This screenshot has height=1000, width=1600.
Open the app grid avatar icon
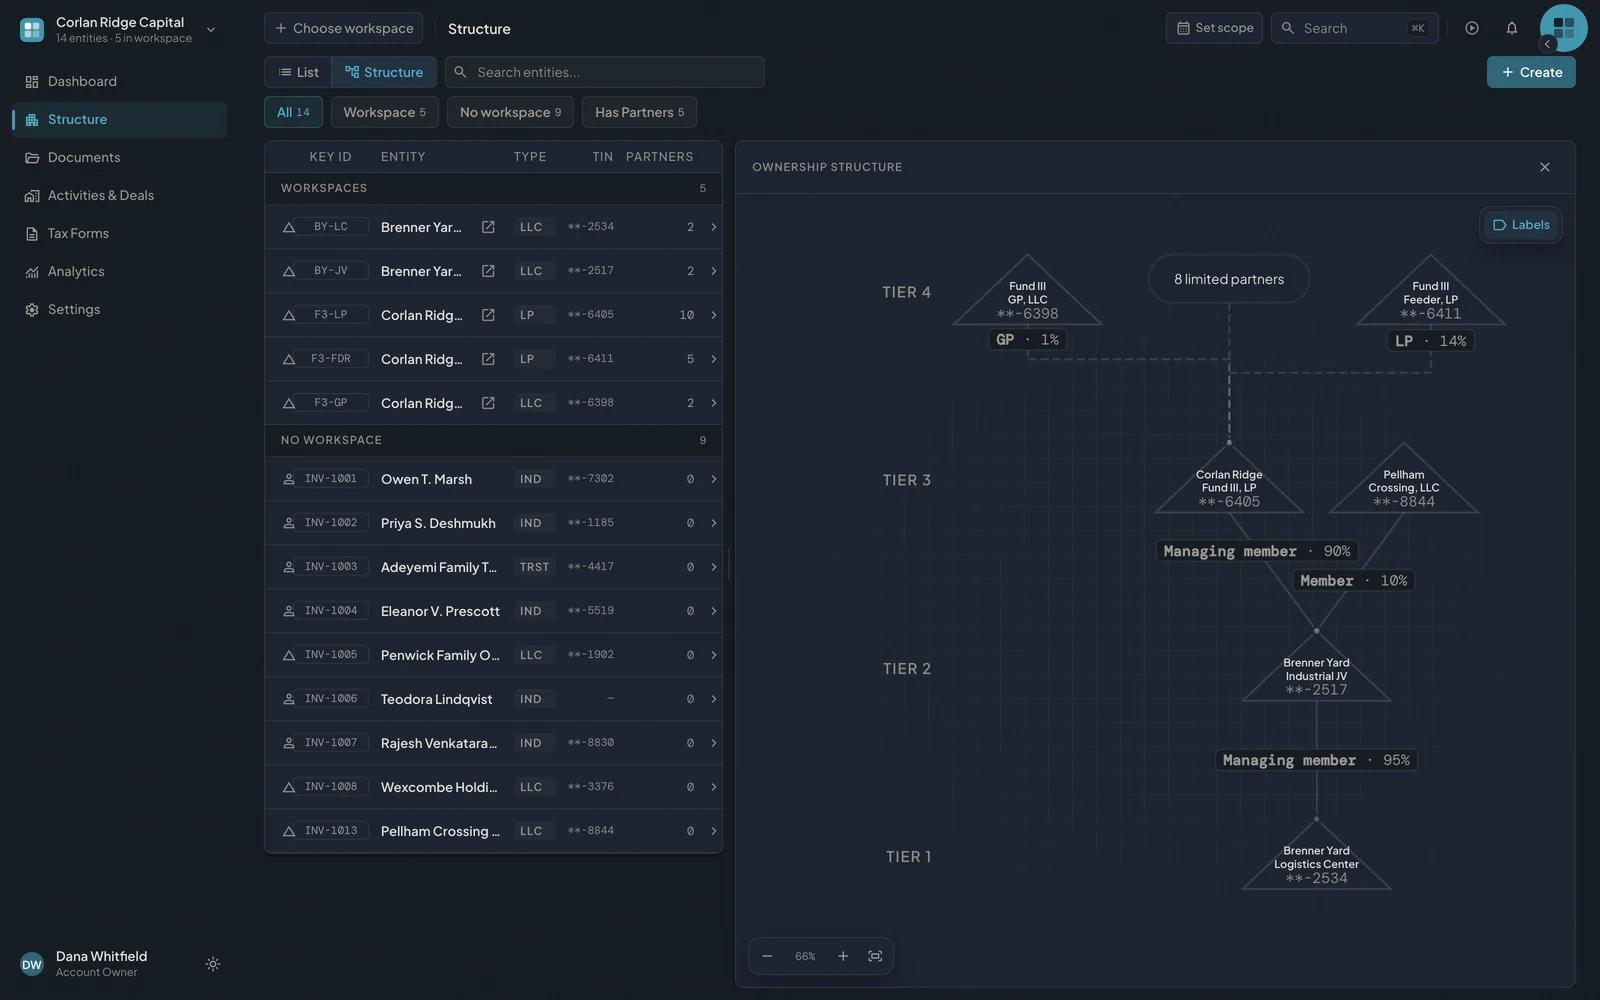[1564, 28]
